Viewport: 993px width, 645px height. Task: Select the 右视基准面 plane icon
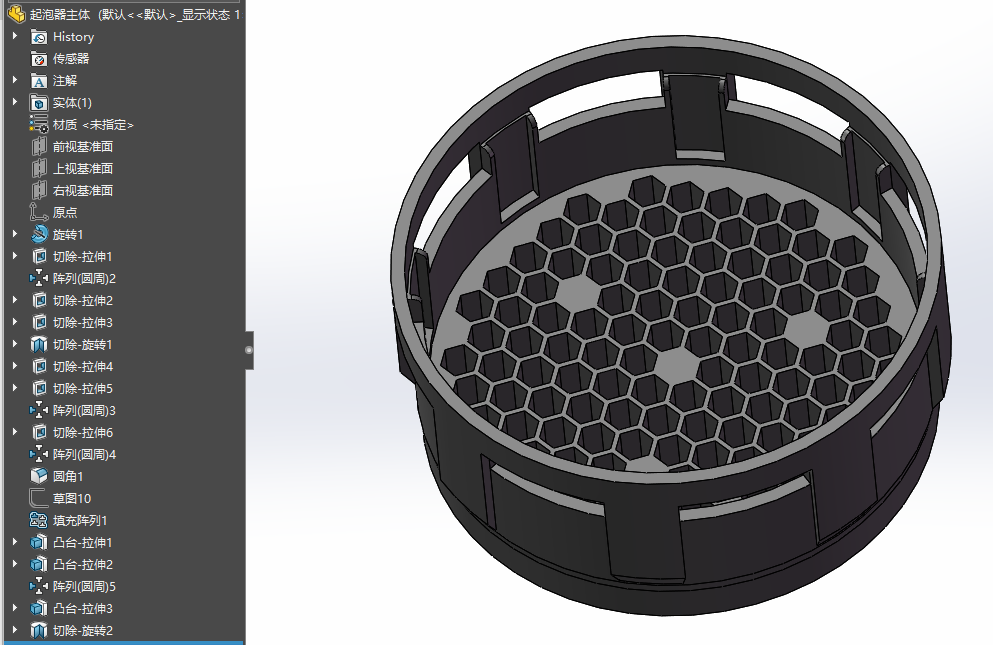pyautogui.click(x=39, y=191)
